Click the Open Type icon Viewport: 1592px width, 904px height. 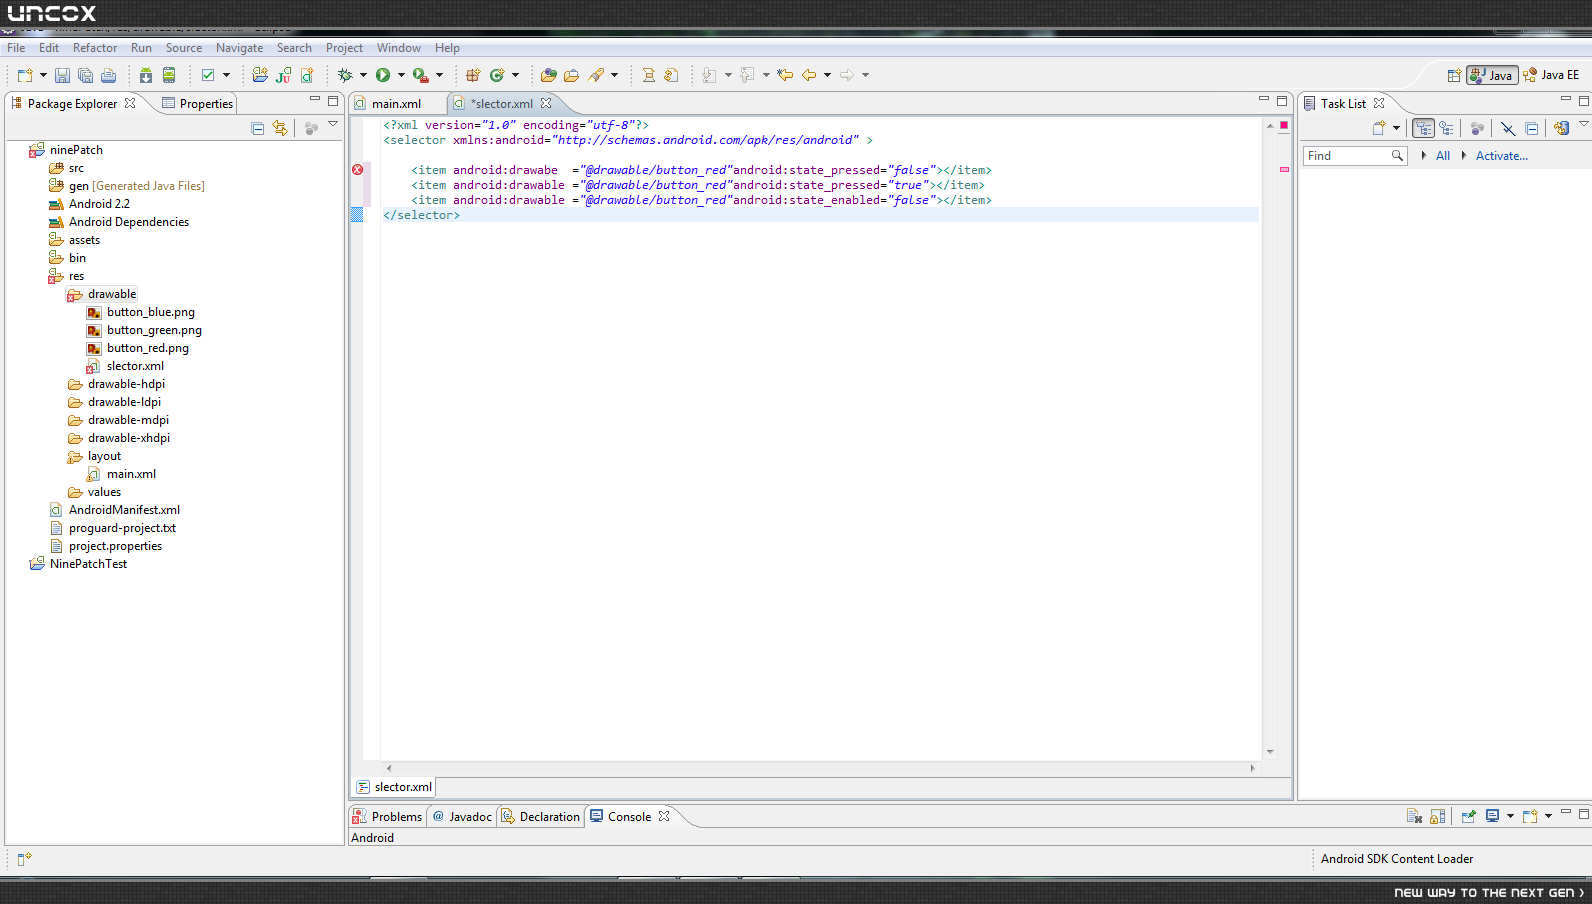pyautogui.click(x=548, y=75)
